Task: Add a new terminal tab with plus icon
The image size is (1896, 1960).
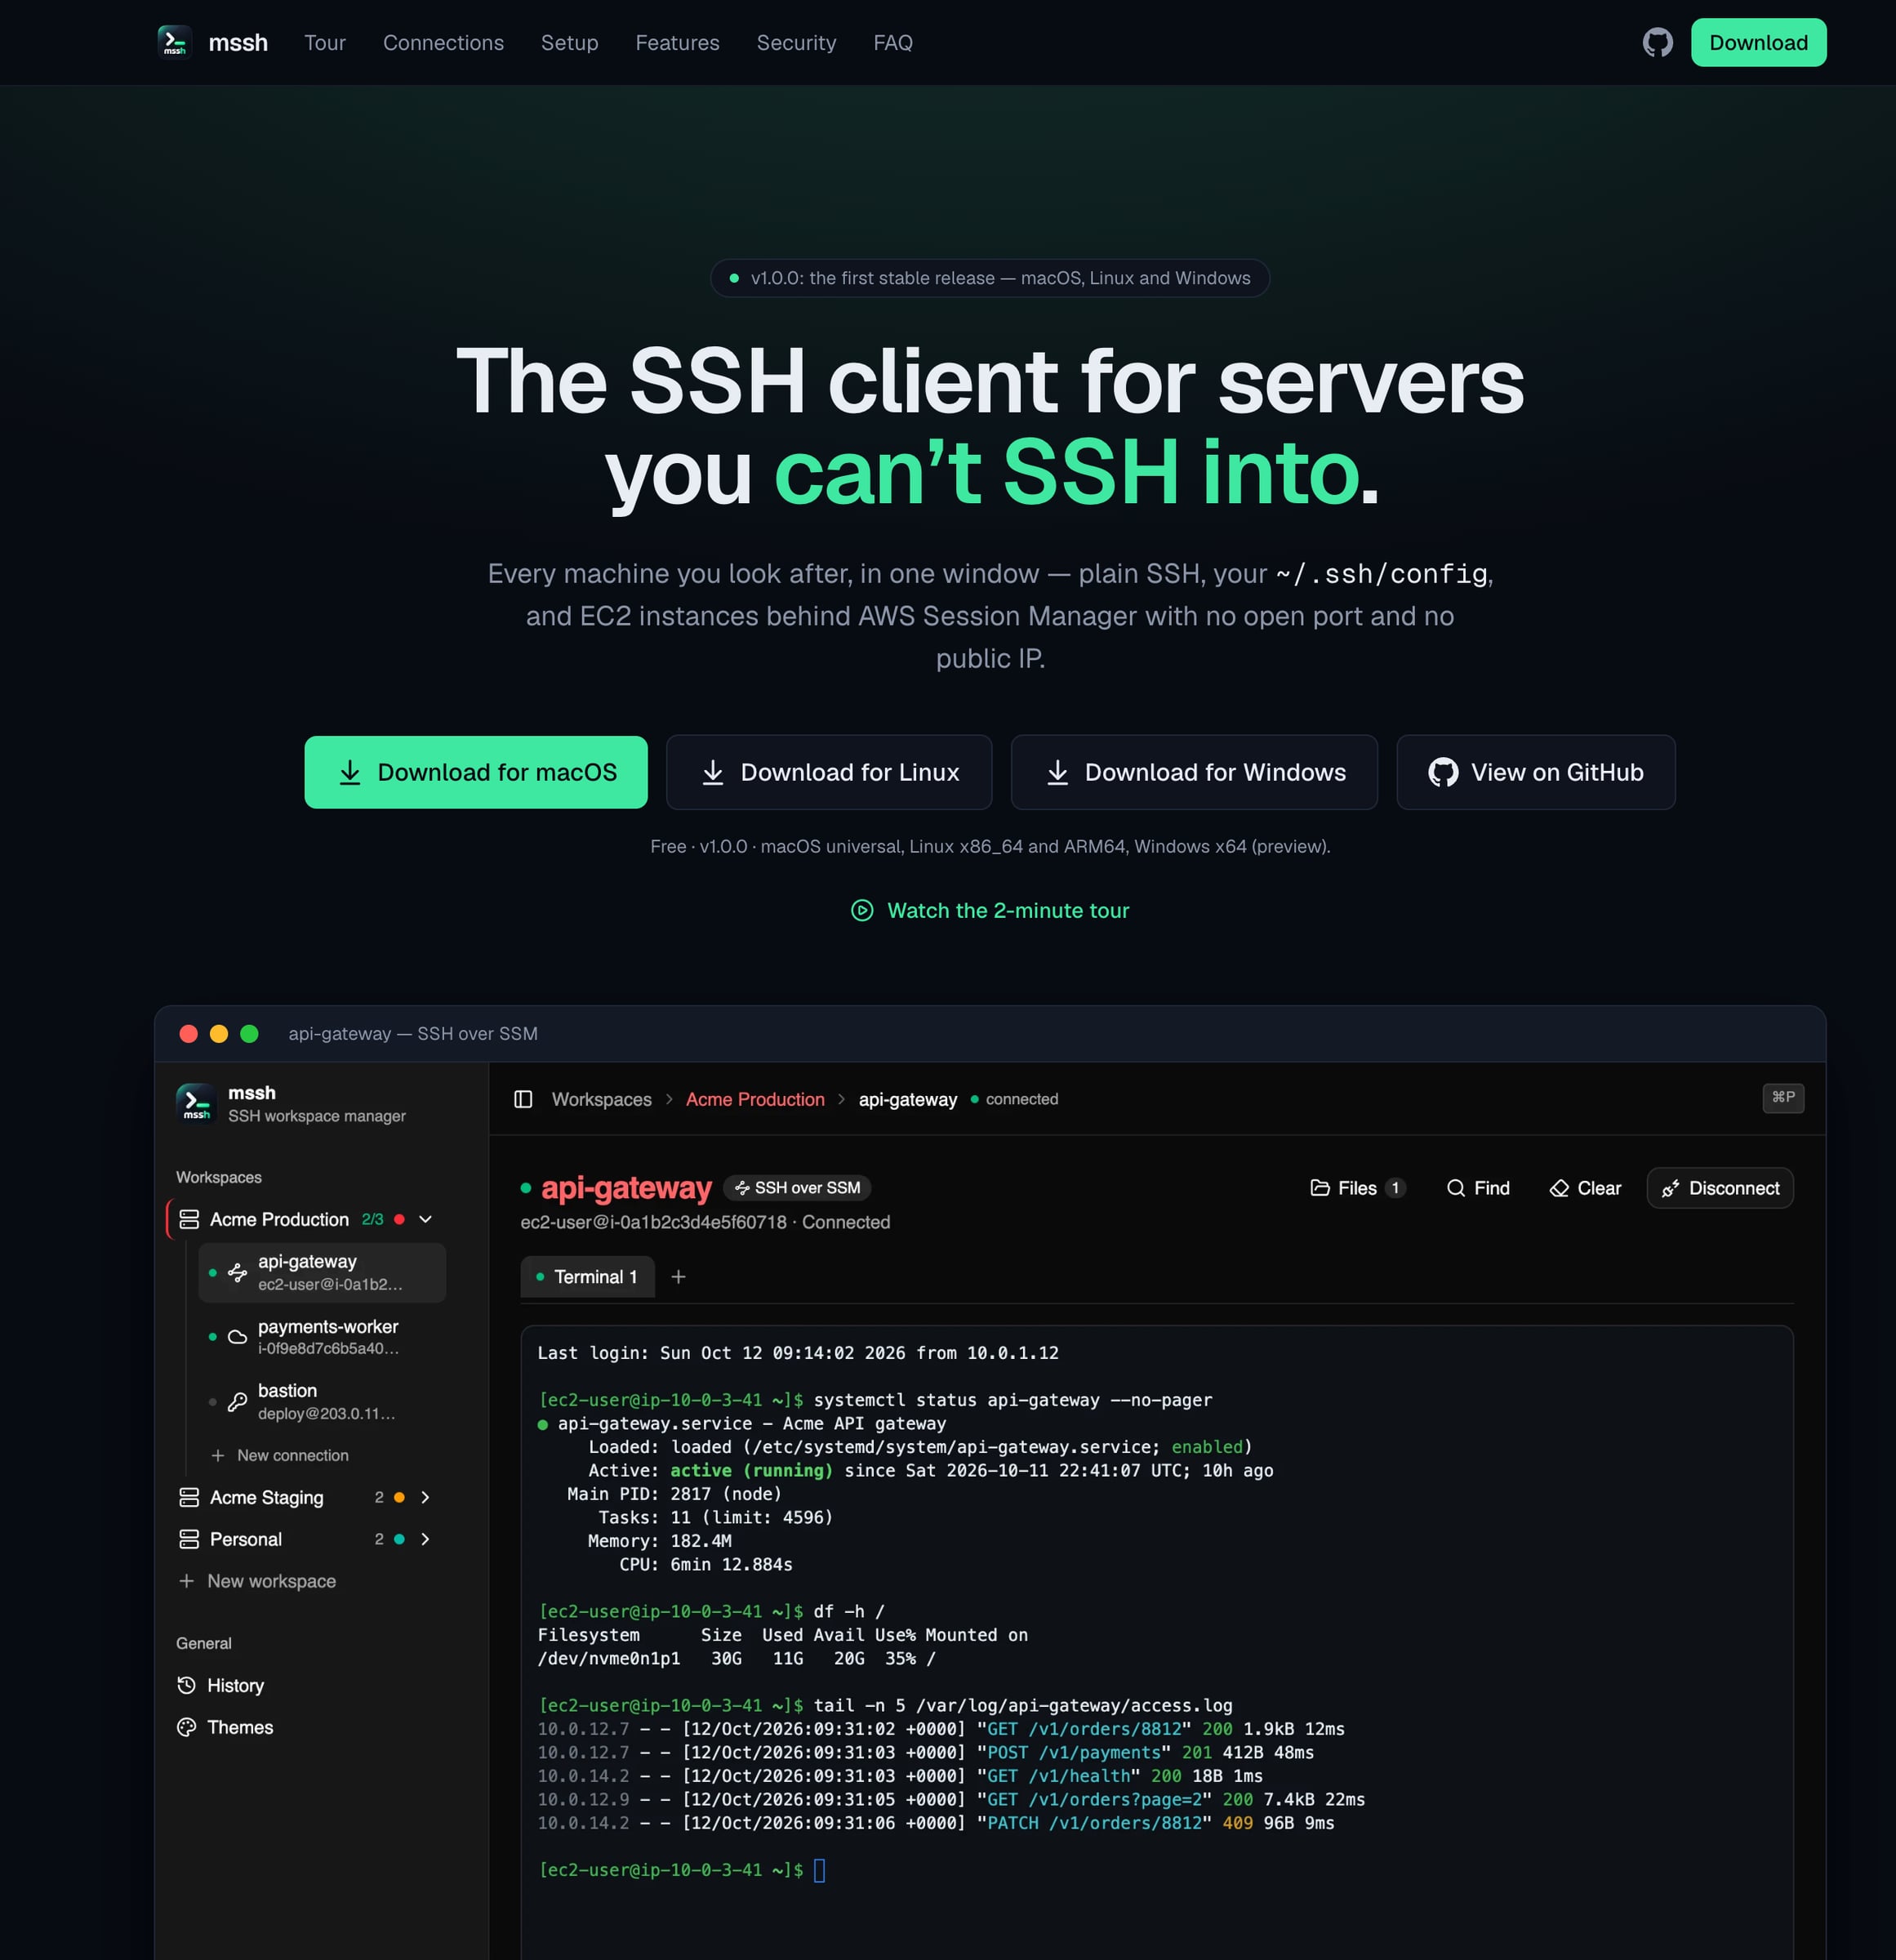Action: pos(678,1277)
